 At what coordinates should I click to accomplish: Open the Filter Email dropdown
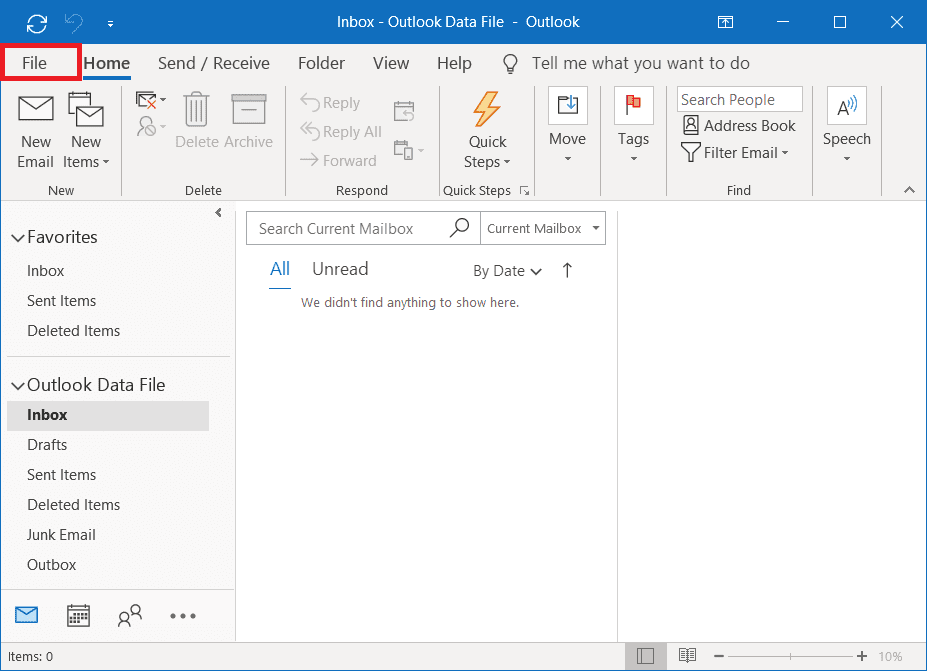[735, 153]
